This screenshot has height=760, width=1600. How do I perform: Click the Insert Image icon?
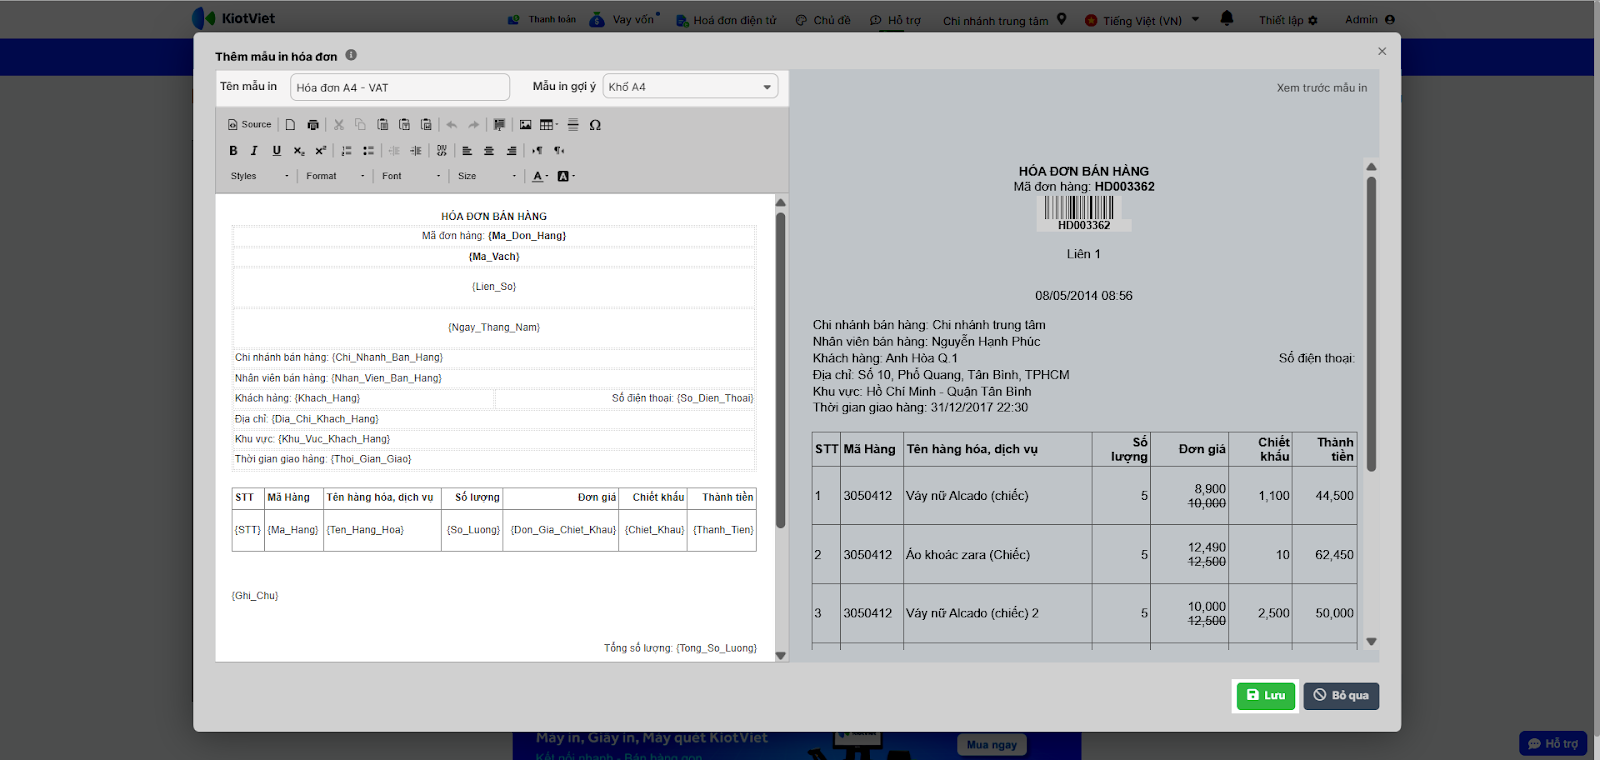[x=525, y=125]
